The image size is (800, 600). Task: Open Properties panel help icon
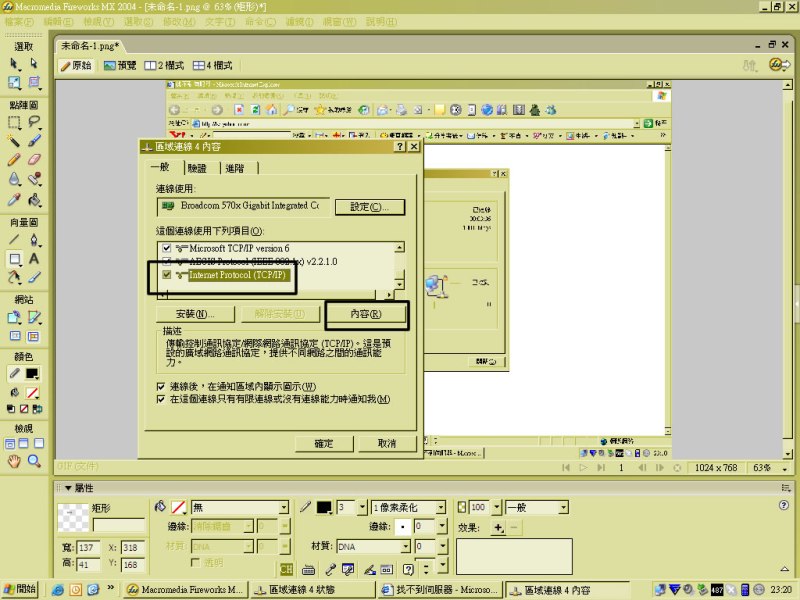click(x=784, y=505)
